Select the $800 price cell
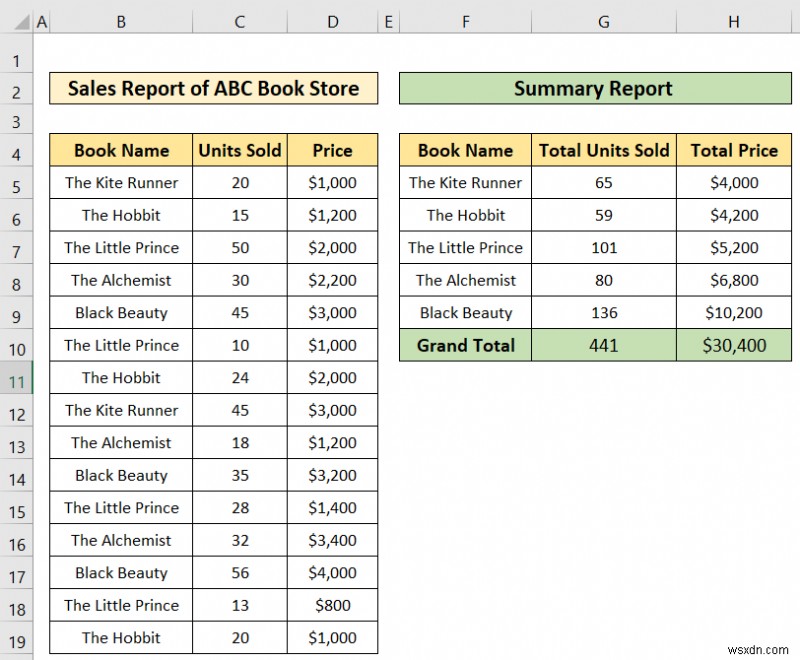 click(332, 605)
